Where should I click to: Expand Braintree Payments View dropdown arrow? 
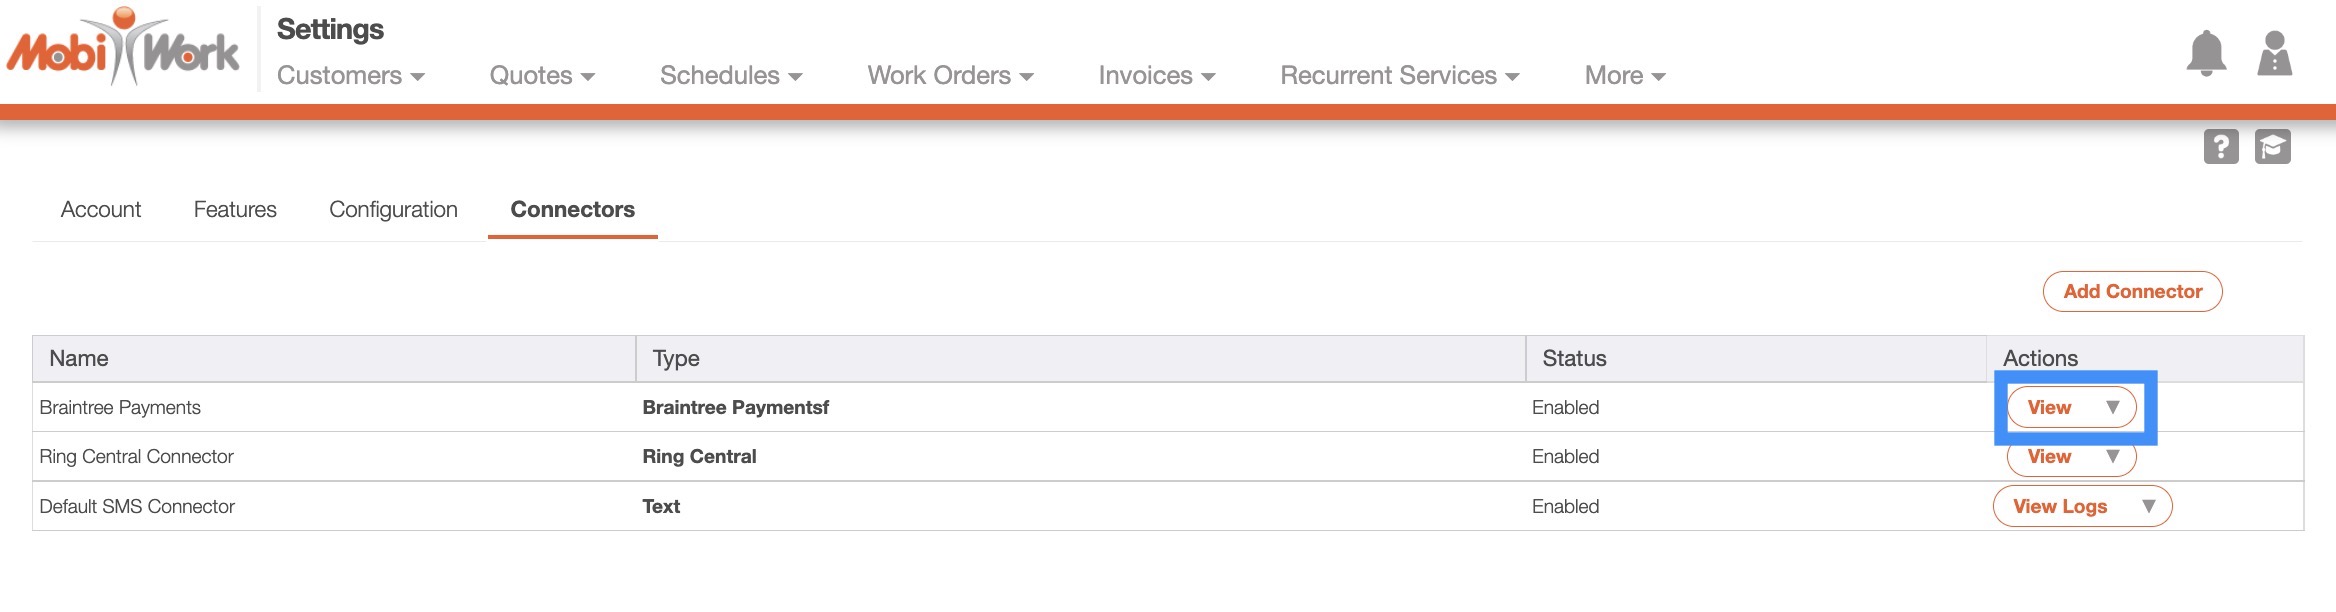point(2113,407)
